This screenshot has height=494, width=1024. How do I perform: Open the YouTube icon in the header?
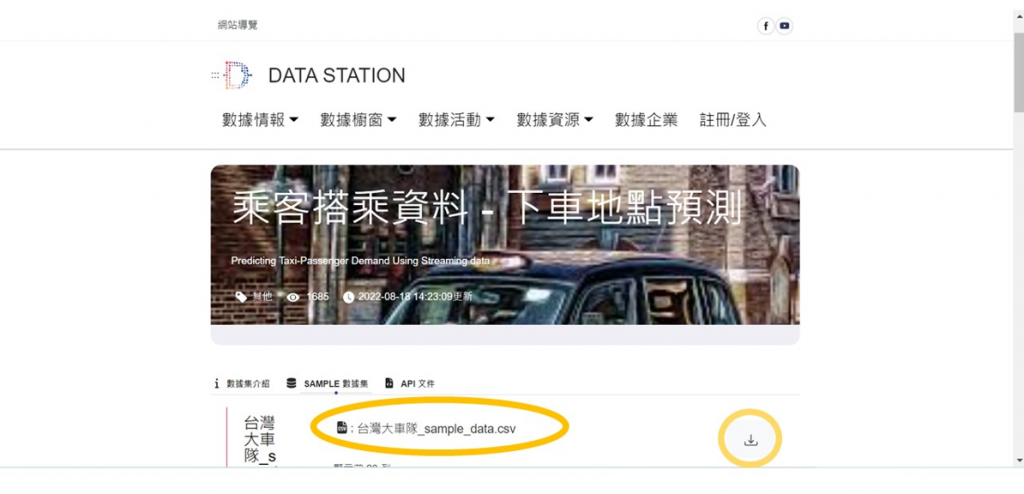coord(784,26)
